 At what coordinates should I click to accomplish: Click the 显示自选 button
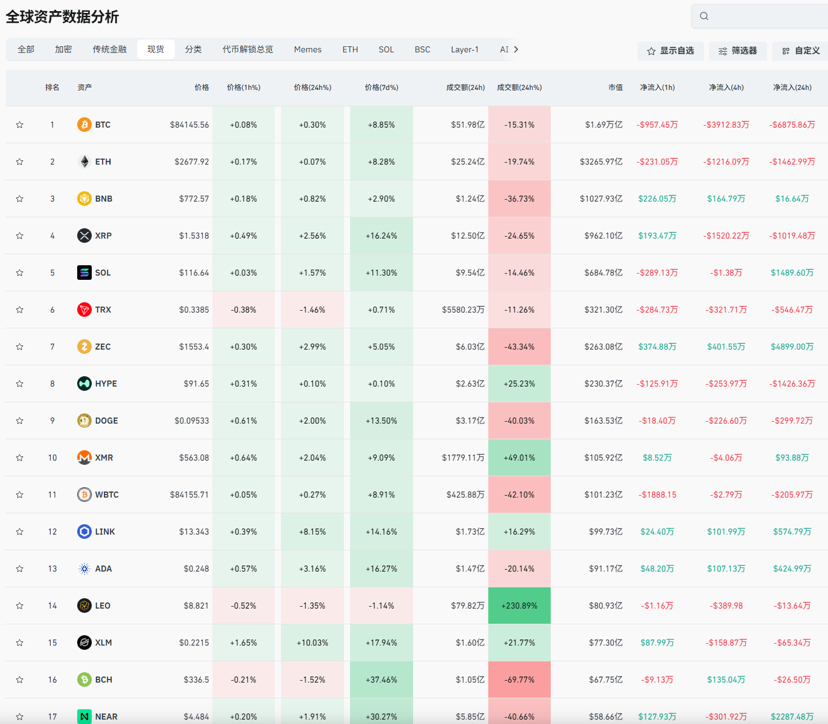pyautogui.click(x=671, y=51)
